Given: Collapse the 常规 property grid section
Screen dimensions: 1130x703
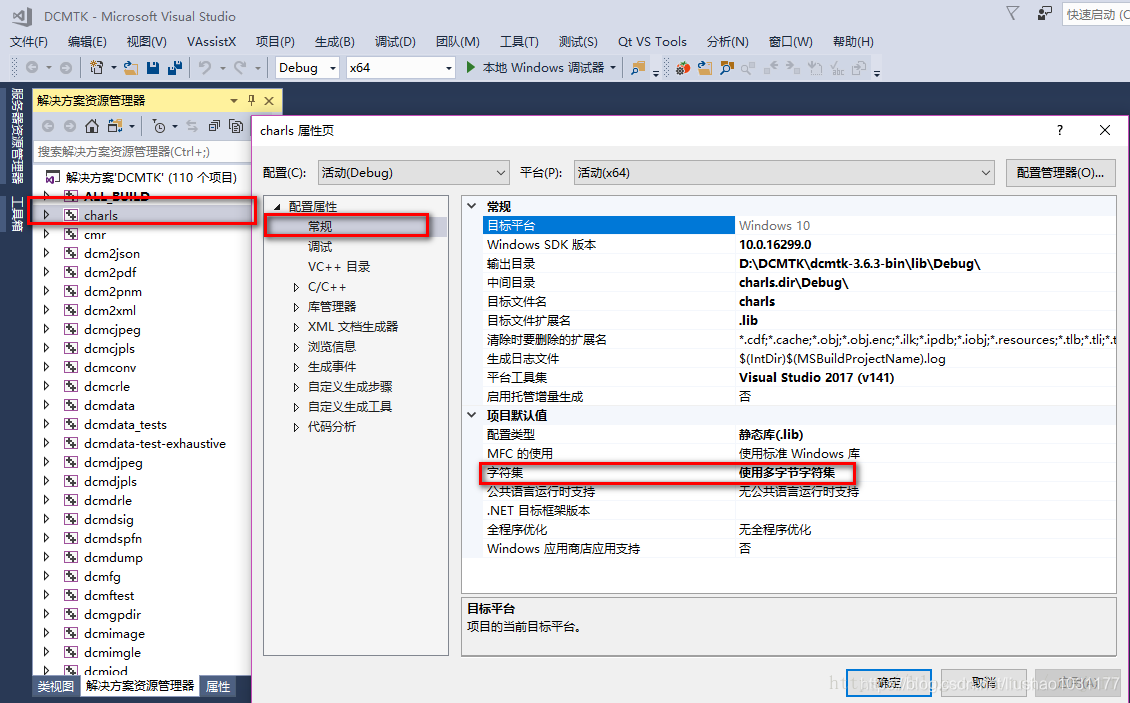Looking at the screenshot, I should (x=471, y=206).
